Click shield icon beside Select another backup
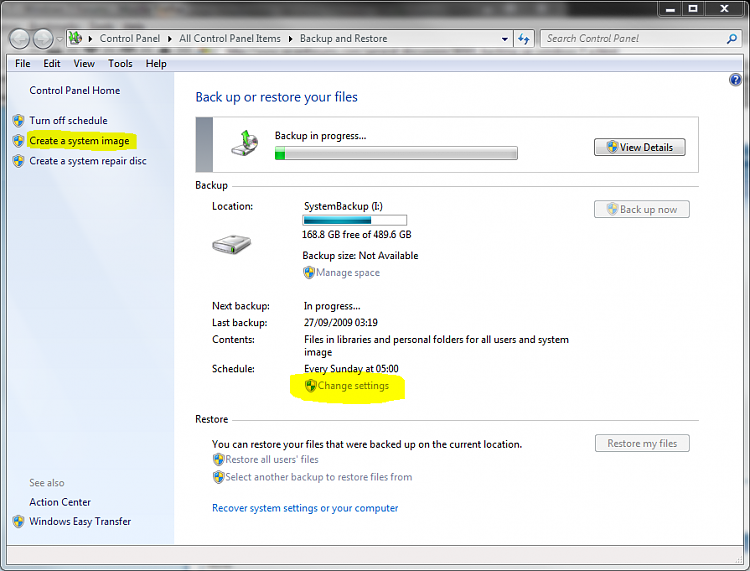The width and height of the screenshot is (750, 571). 218,477
